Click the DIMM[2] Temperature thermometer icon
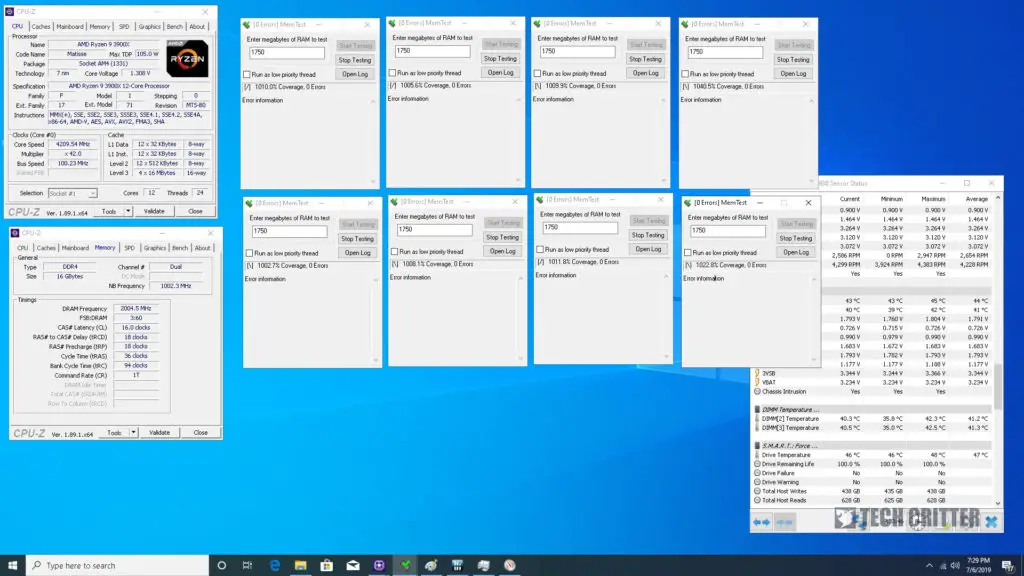The width and height of the screenshot is (1024, 576). pos(757,419)
